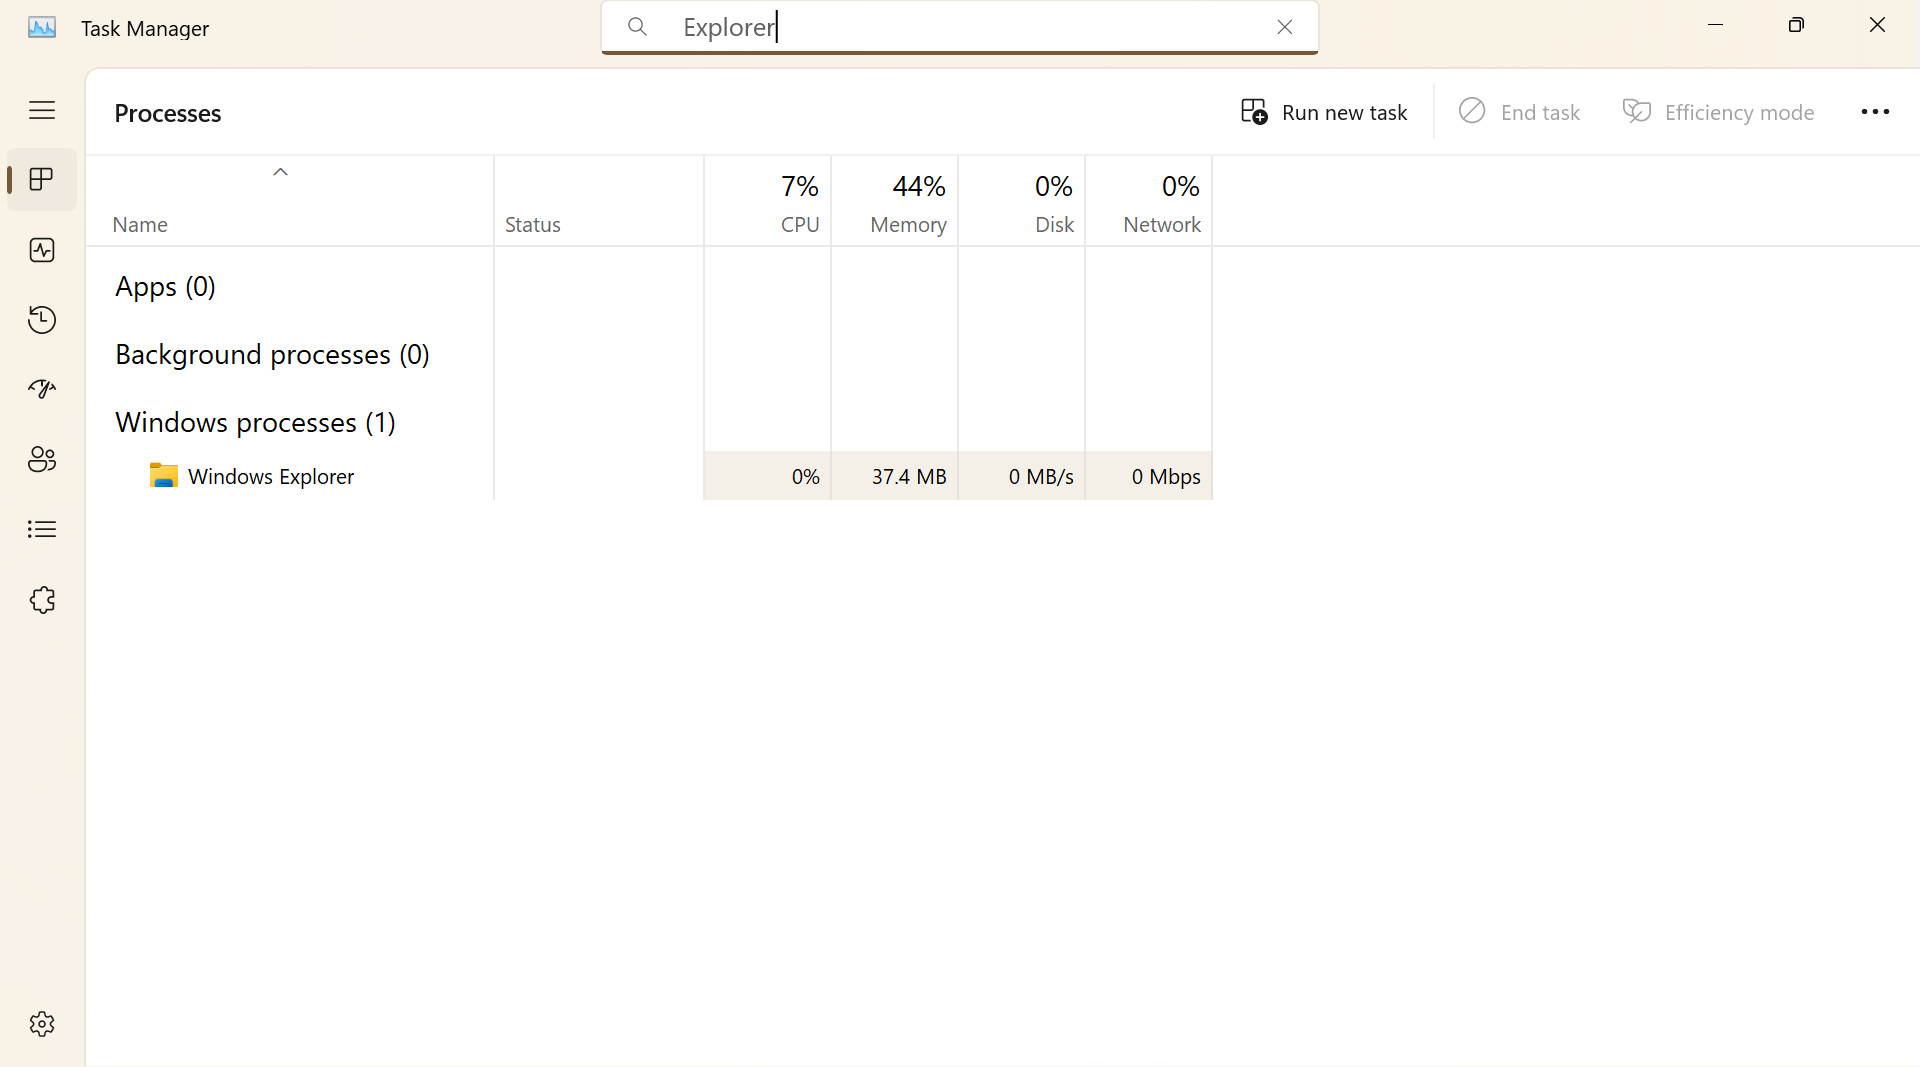Click the Explorer search field

click(x=960, y=27)
